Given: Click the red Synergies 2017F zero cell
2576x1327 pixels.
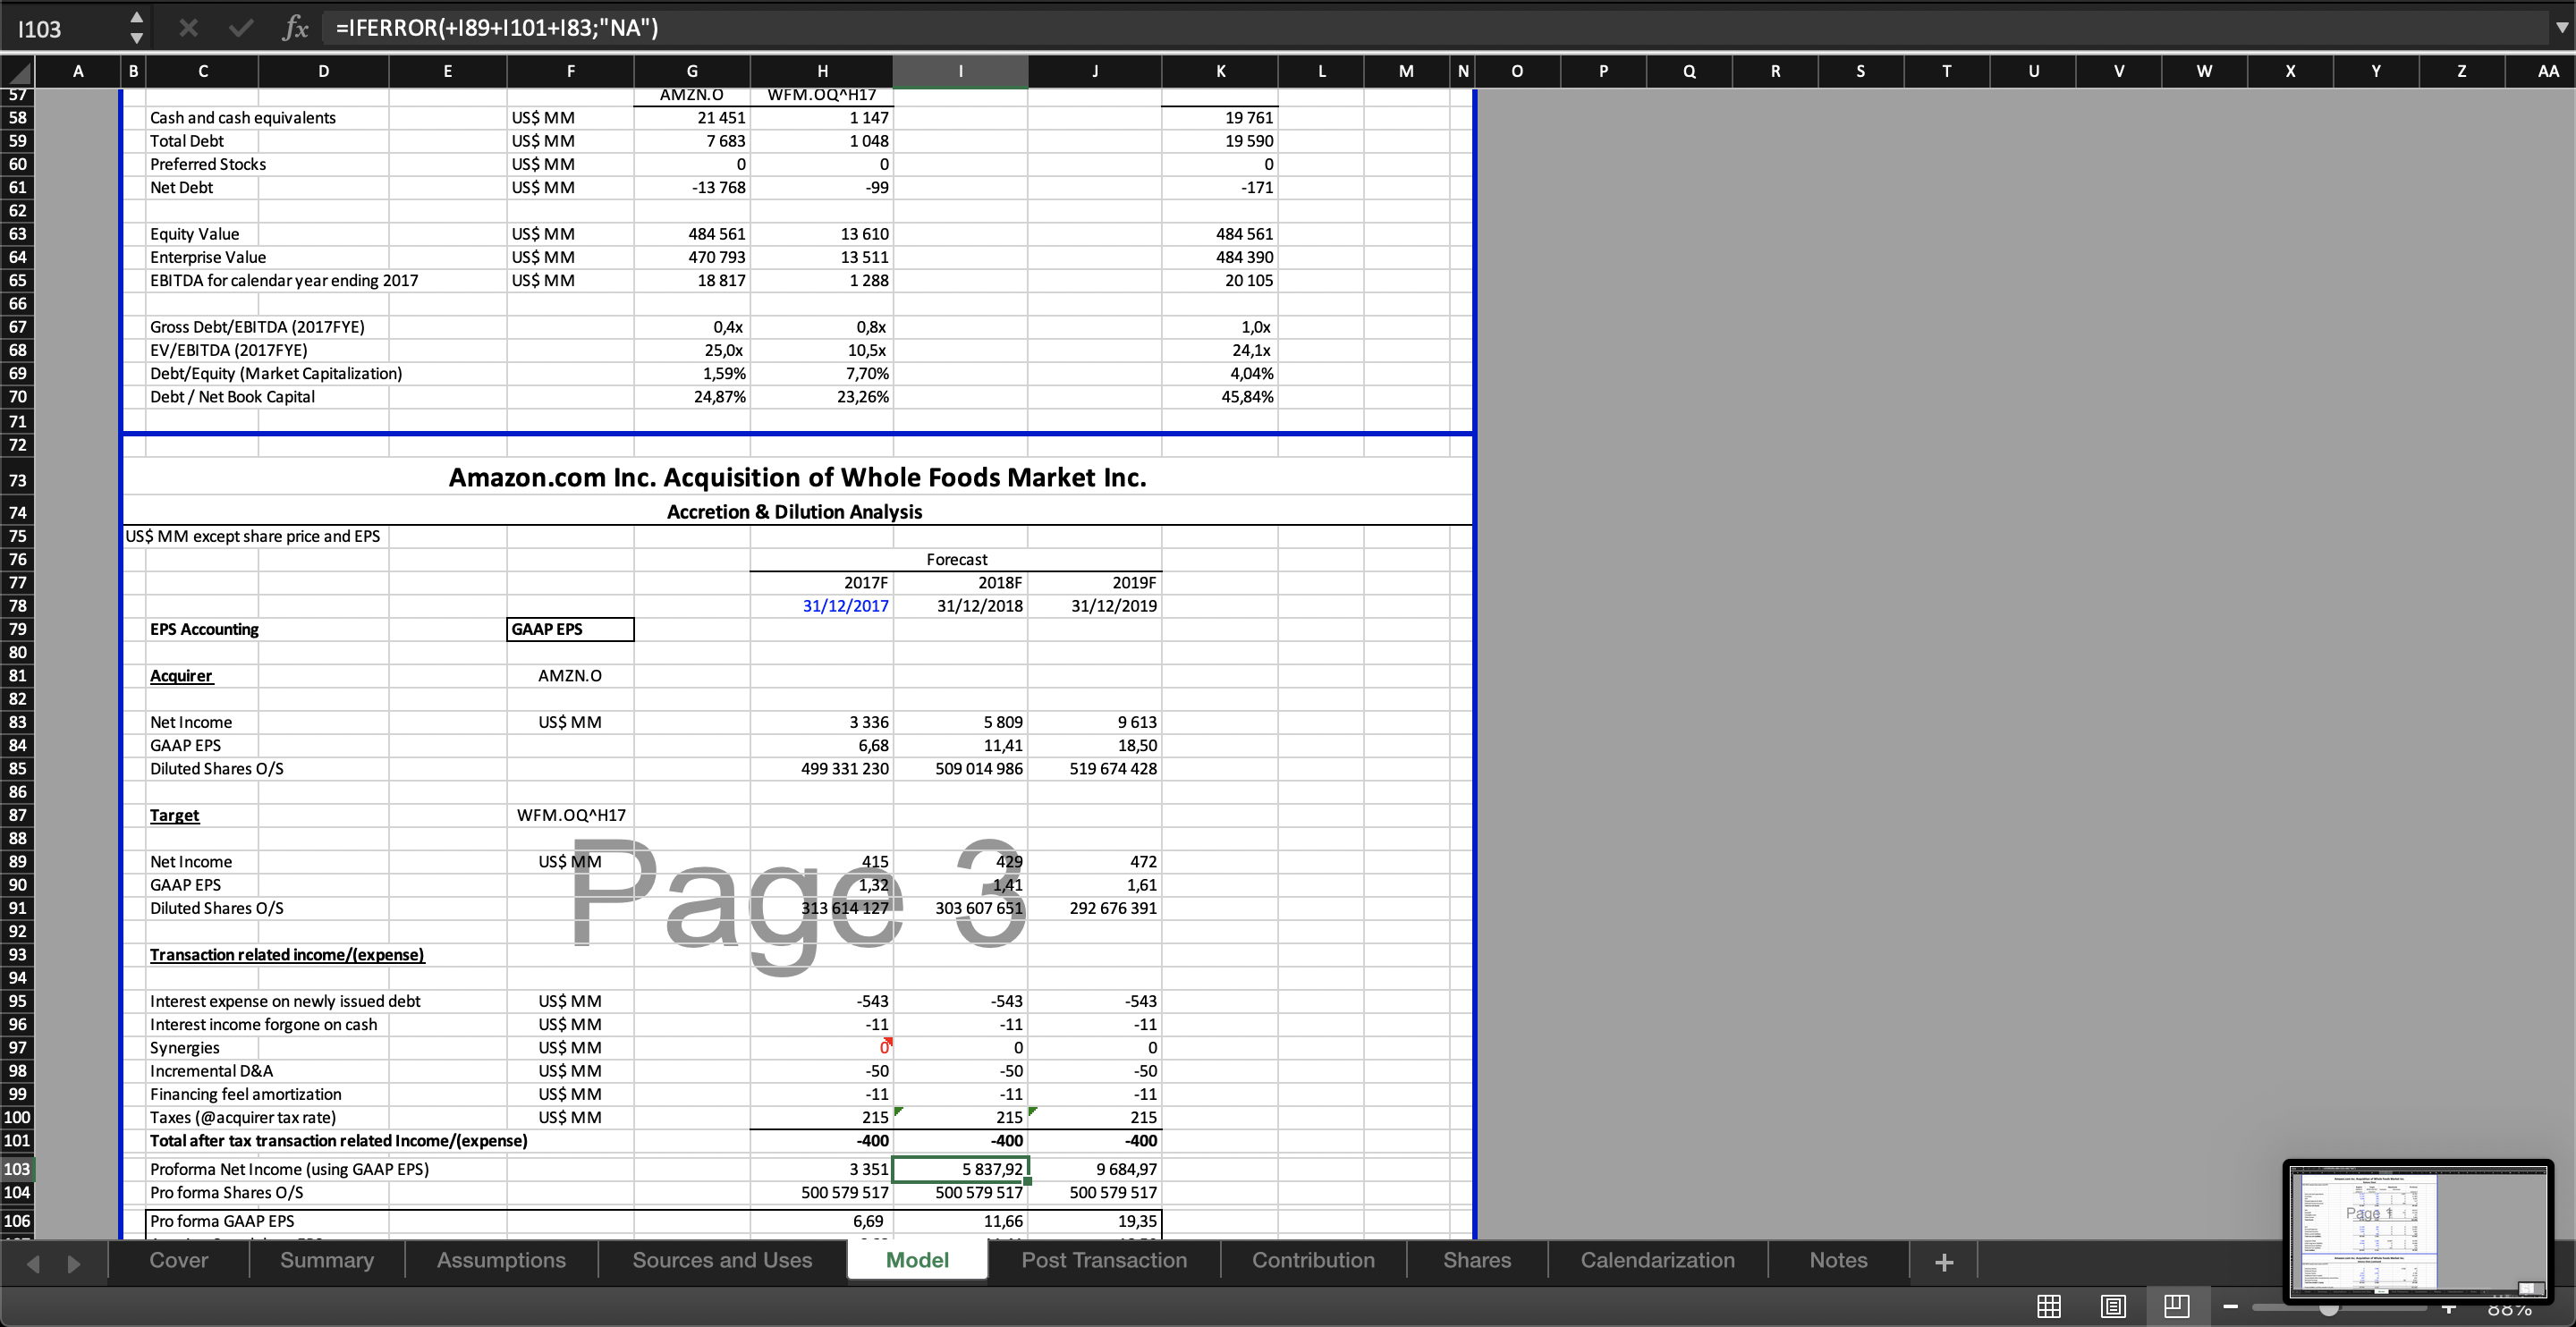Looking at the screenshot, I should (x=822, y=1048).
